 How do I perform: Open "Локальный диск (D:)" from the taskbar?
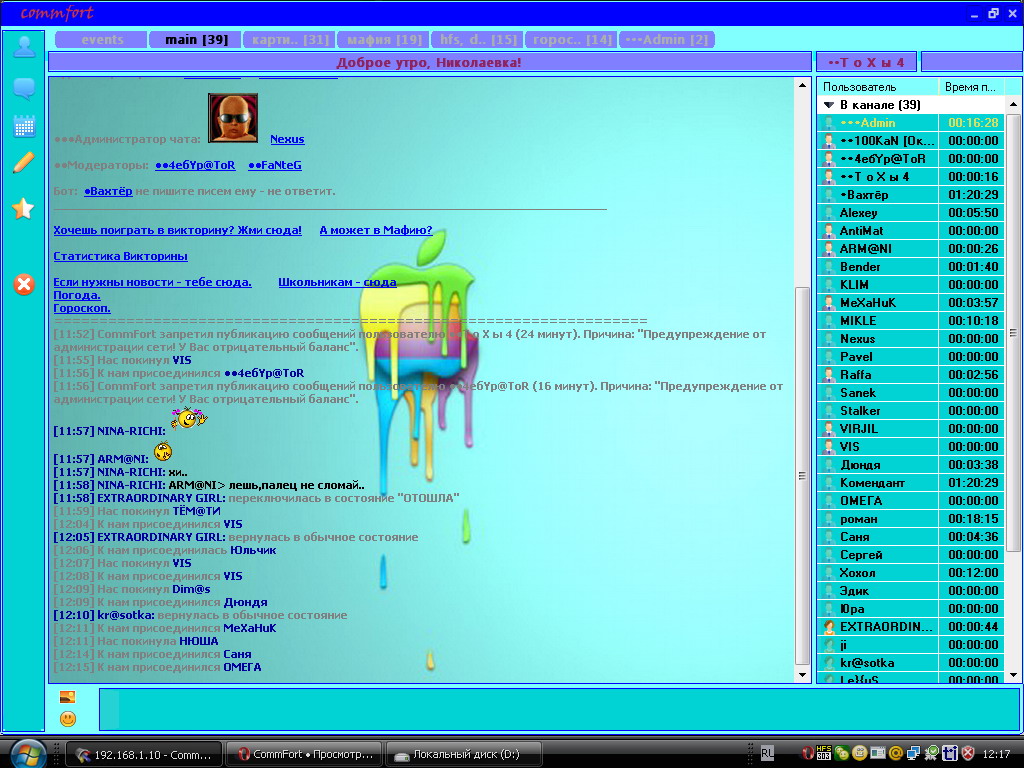coord(464,754)
